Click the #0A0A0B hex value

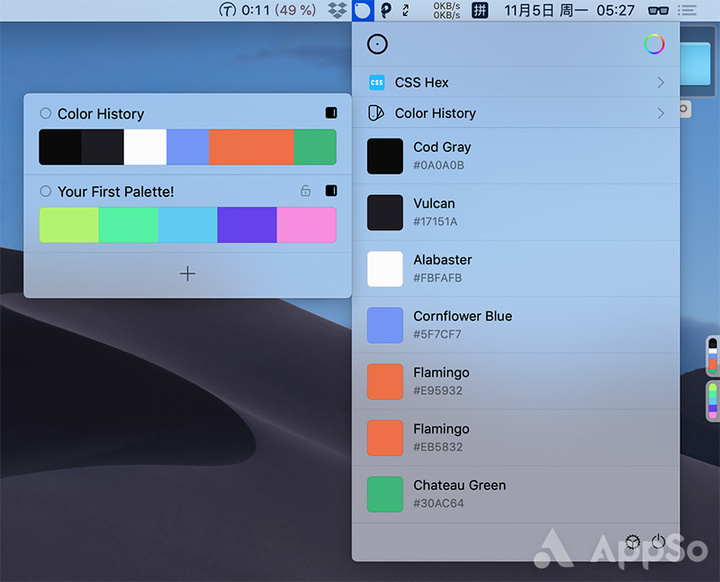[x=439, y=165]
